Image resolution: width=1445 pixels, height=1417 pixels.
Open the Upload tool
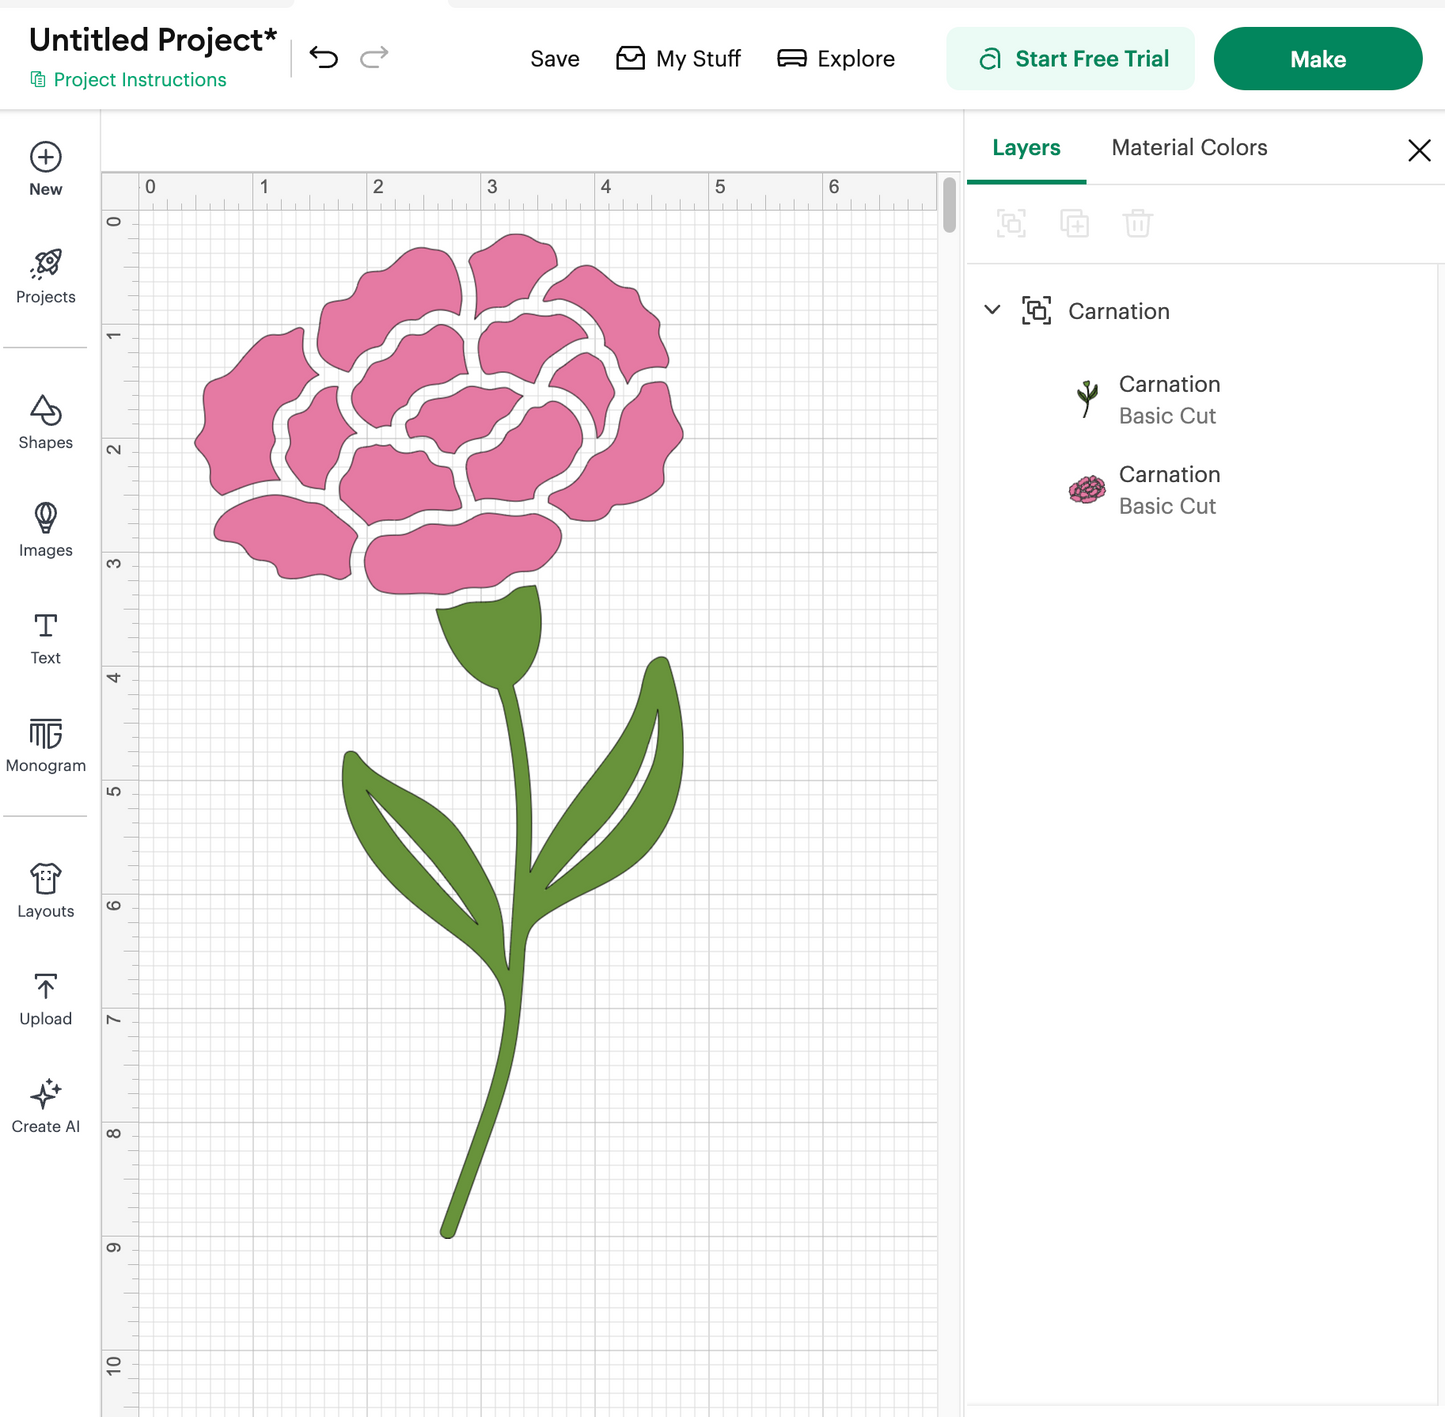point(46,999)
